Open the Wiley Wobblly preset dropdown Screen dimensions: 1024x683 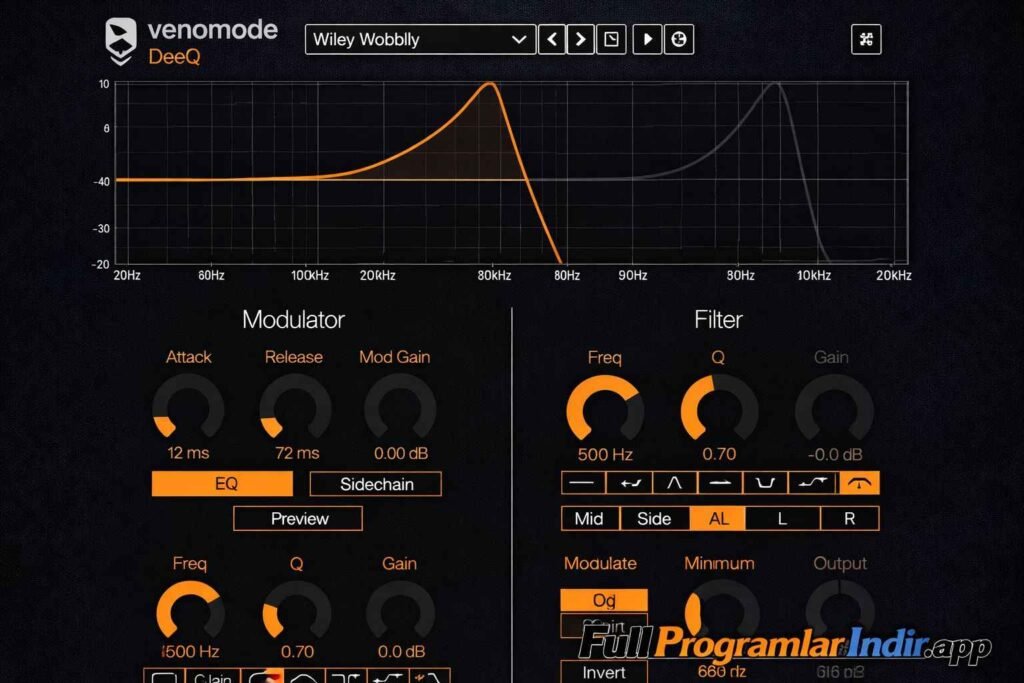pyautogui.click(x=420, y=40)
